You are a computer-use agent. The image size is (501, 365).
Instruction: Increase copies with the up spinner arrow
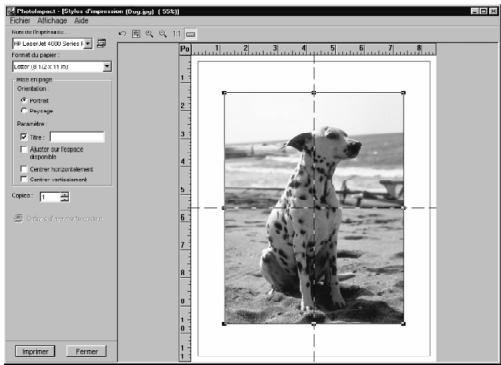tap(65, 194)
